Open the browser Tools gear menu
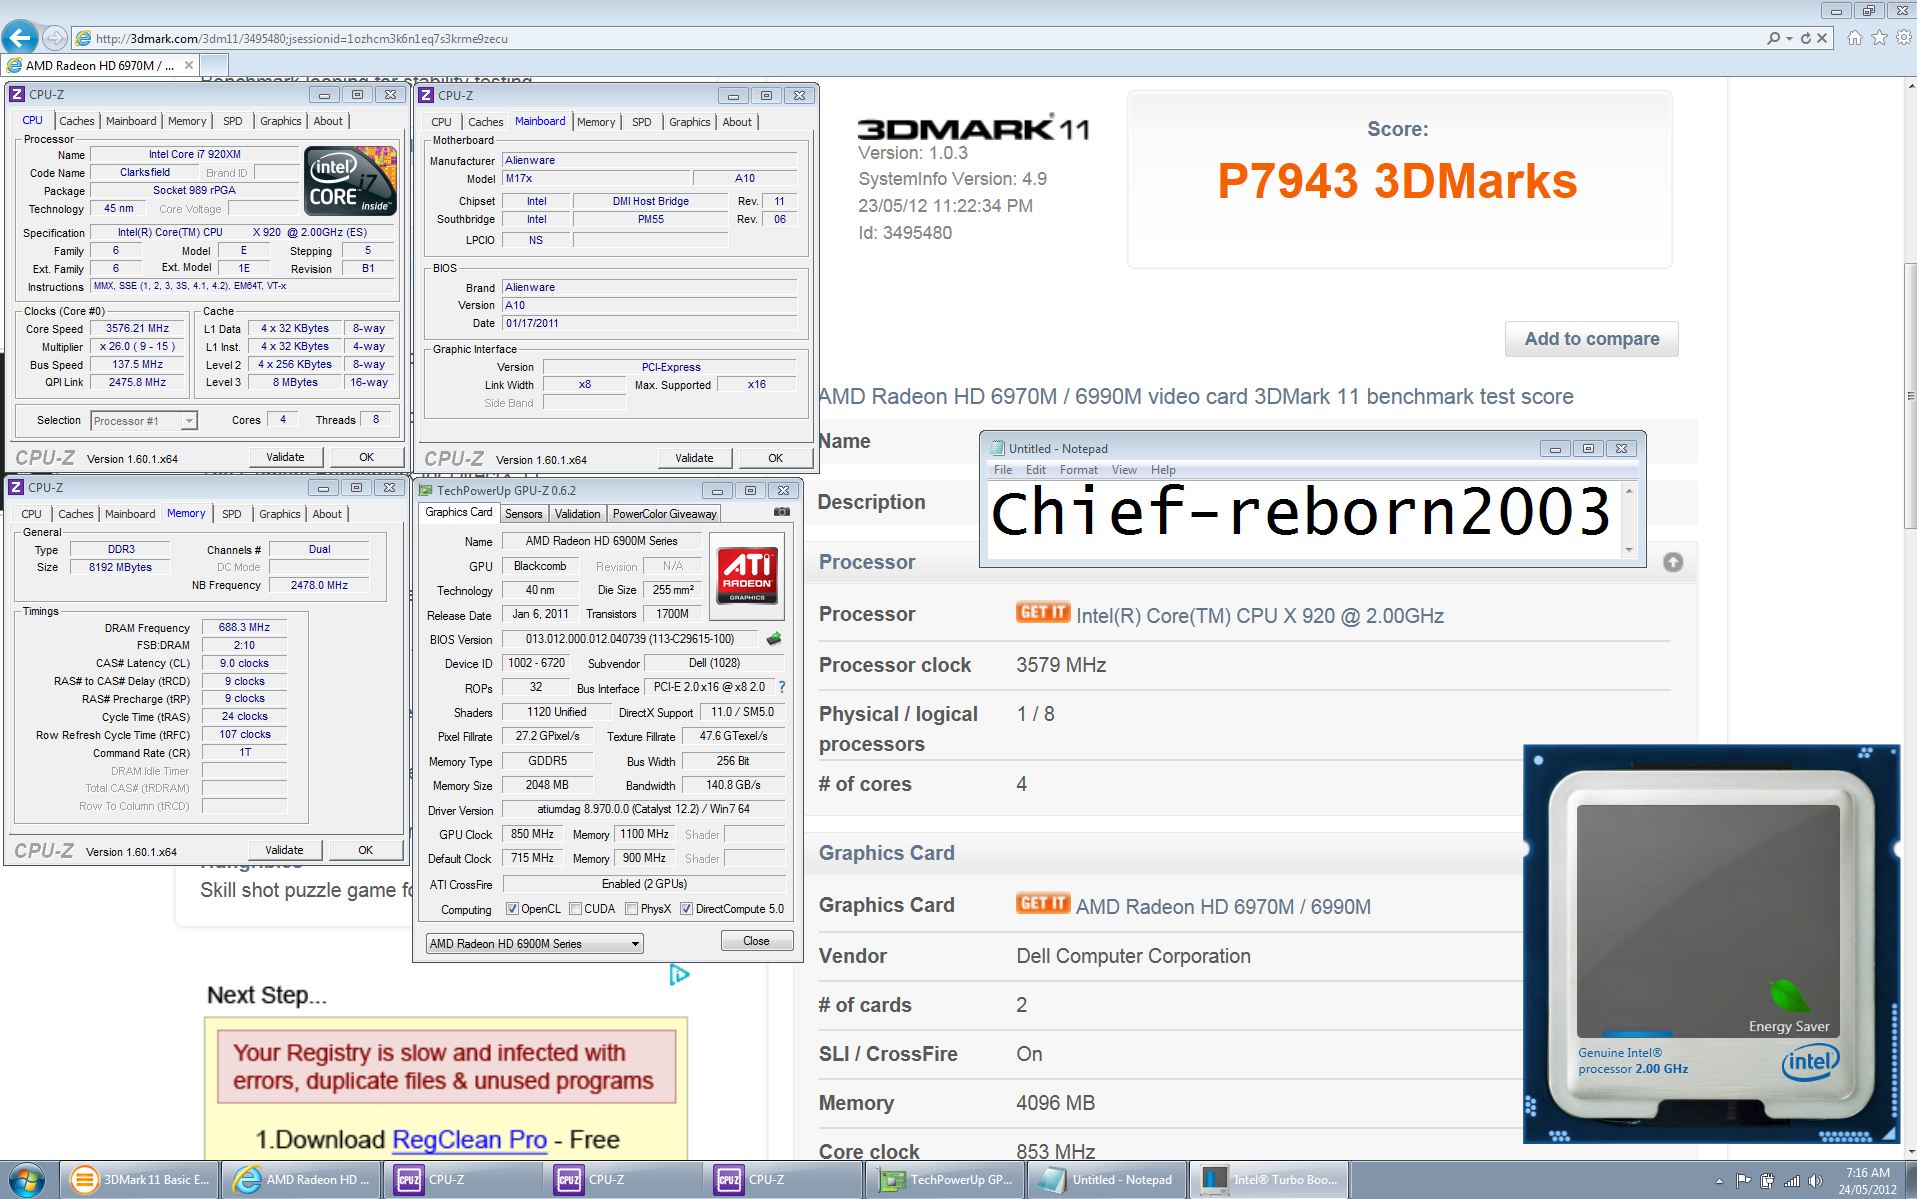The image size is (1917, 1199). pyautogui.click(x=1904, y=38)
